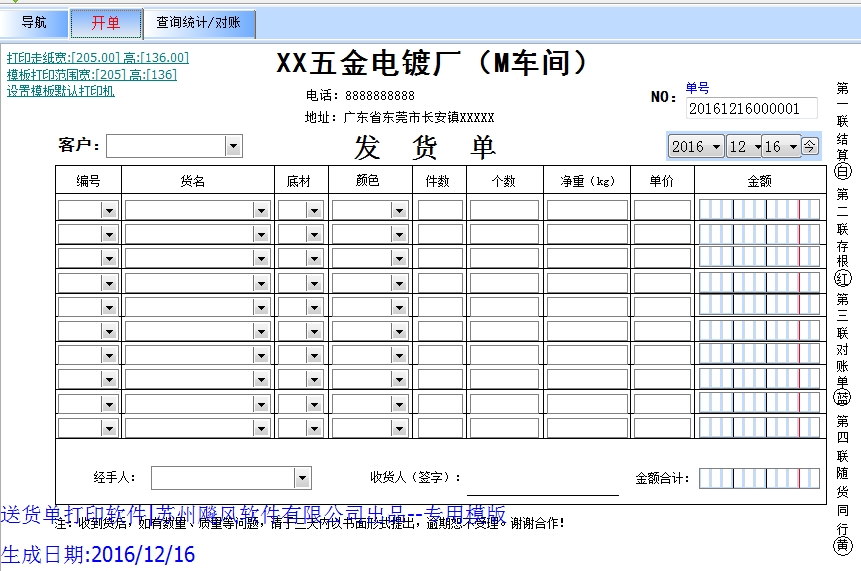The height and width of the screenshot is (571, 861).
Task: Open 底材 dropdown in last table row
Action: pyautogui.click(x=314, y=428)
